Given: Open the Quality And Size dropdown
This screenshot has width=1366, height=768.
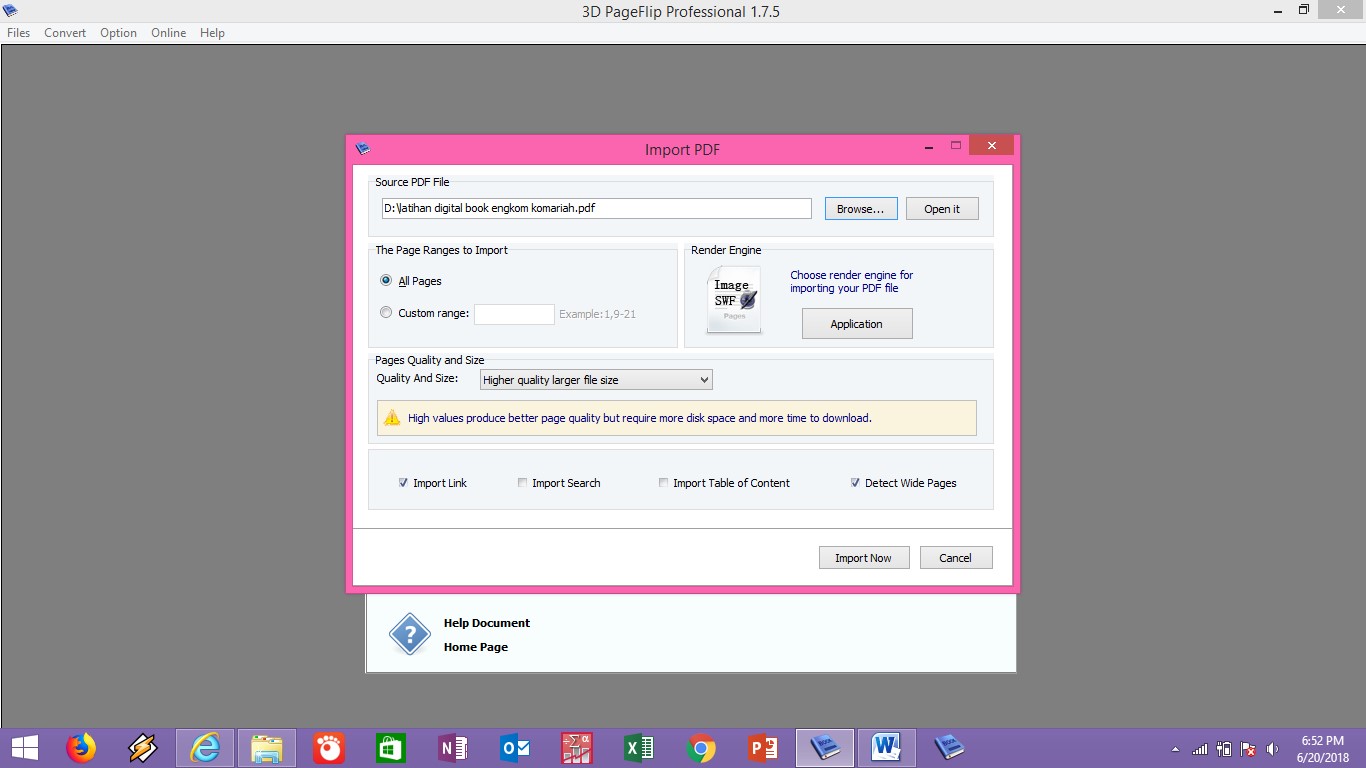Looking at the screenshot, I should [596, 380].
